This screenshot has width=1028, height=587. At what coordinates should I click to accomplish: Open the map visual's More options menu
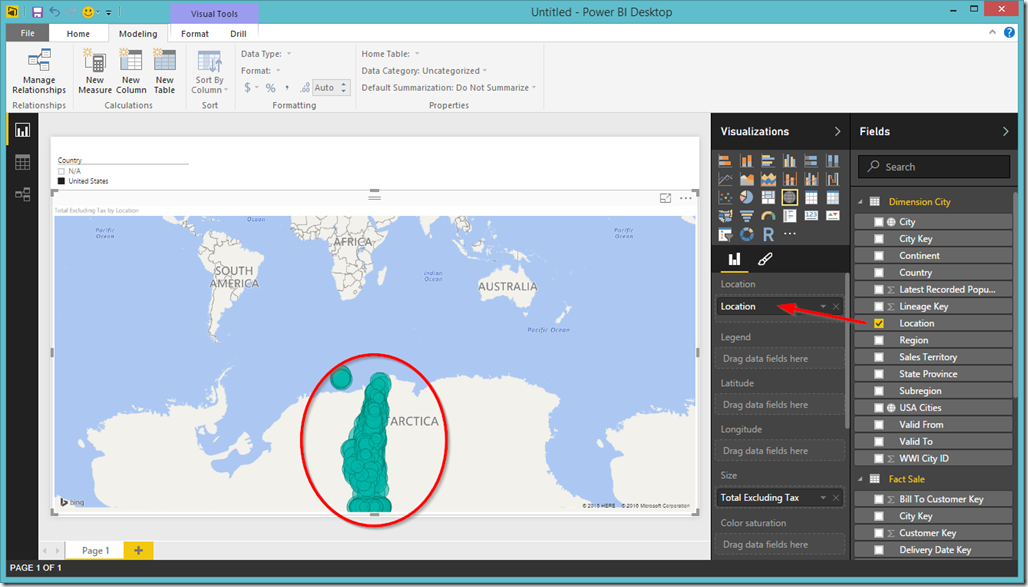[x=686, y=198]
